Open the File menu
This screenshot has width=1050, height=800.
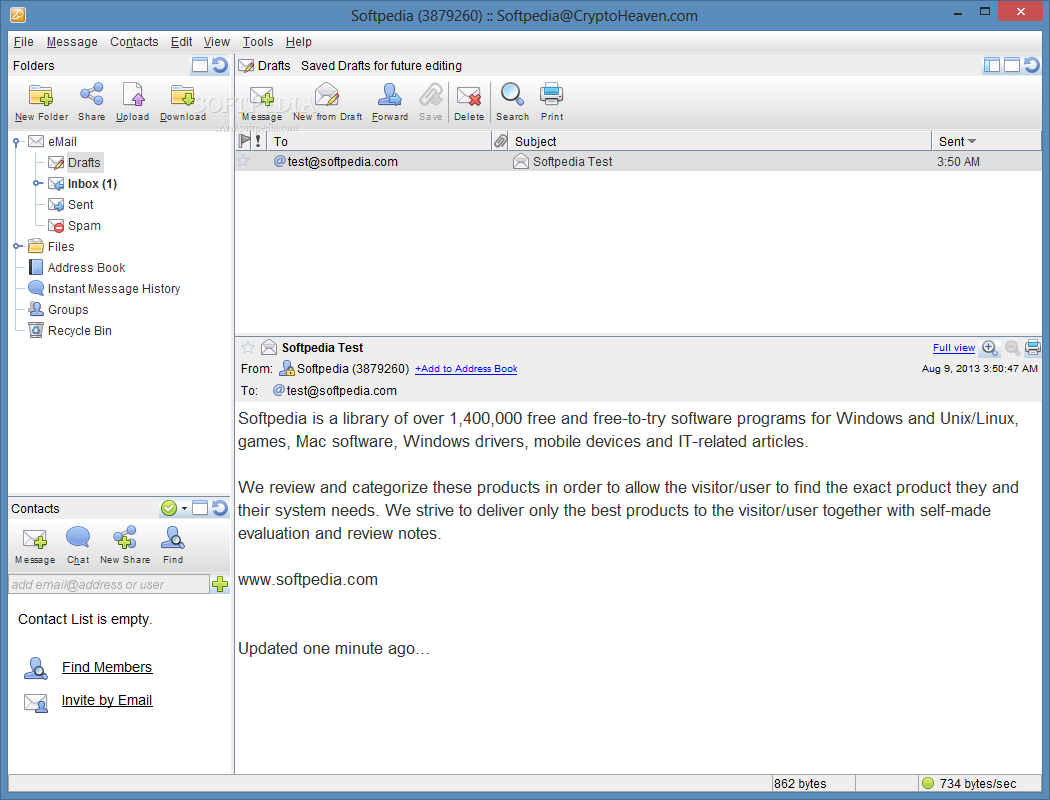click(23, 42)
